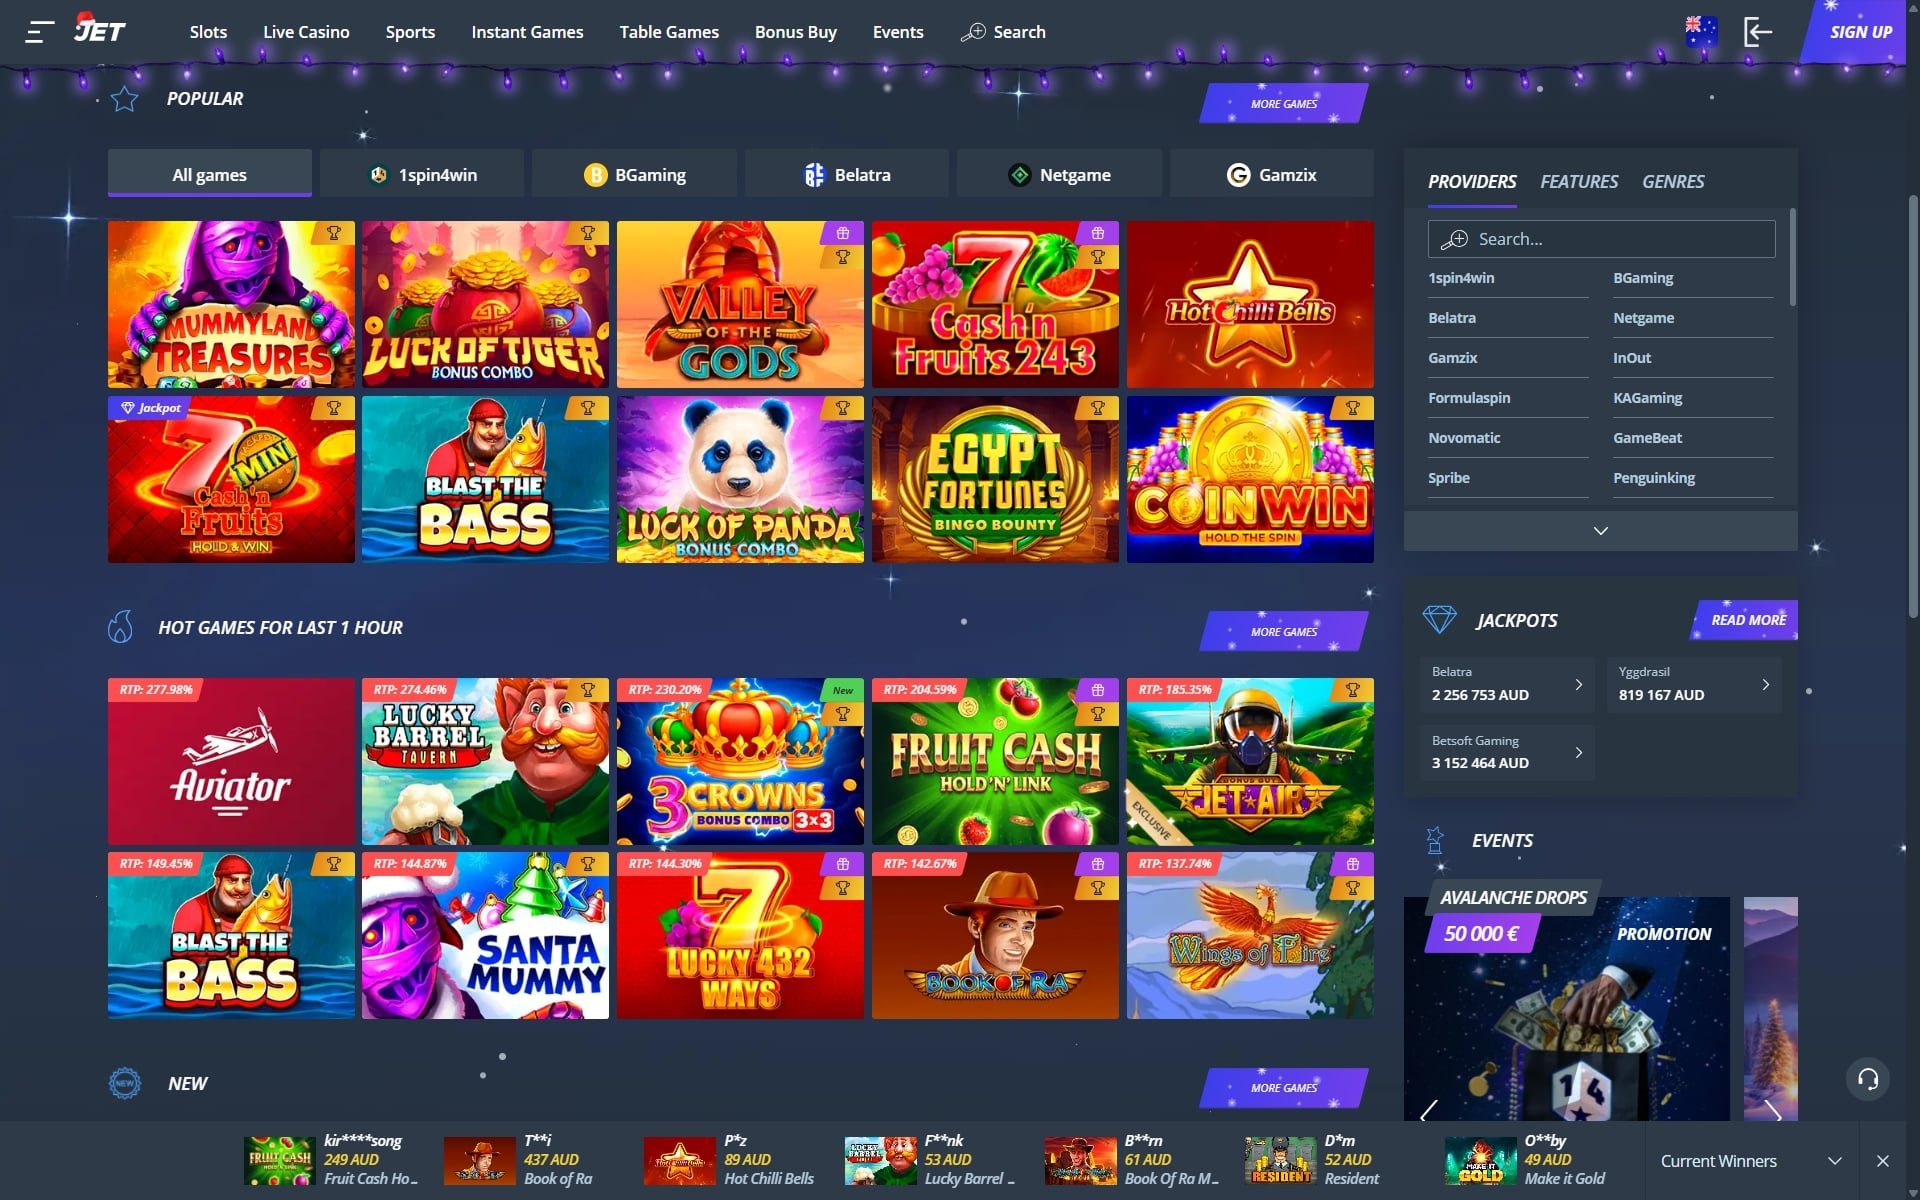Click the JET logo in header
The image size is (1920, 1200).
99,29
